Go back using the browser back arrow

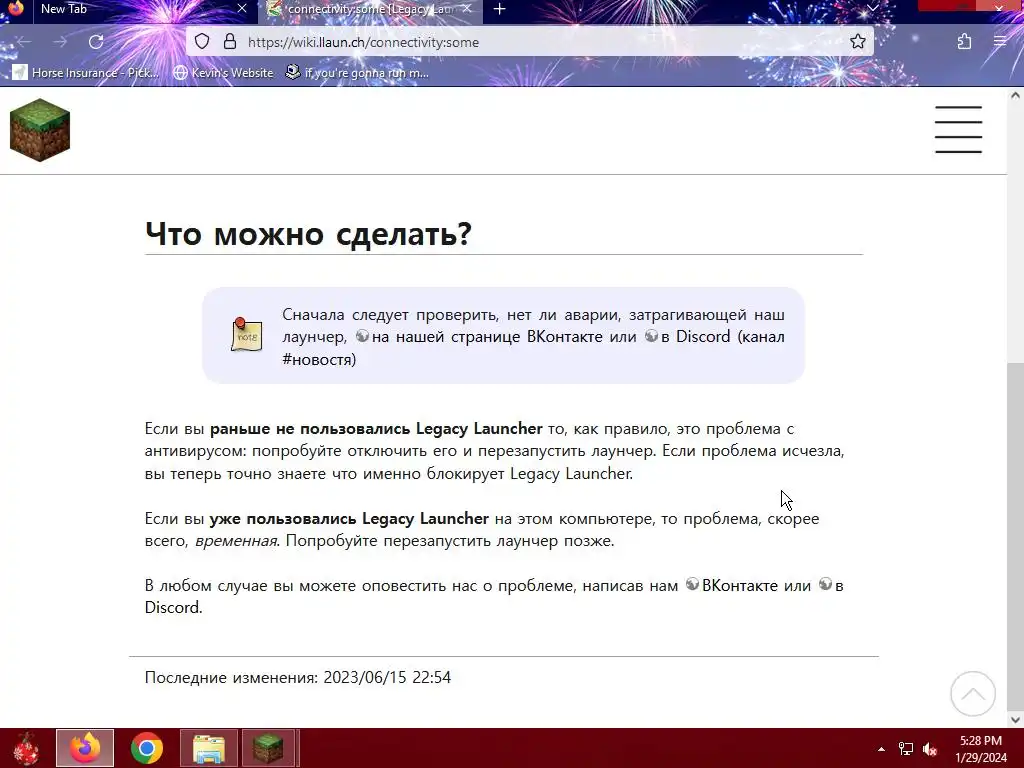pos(24,42)
